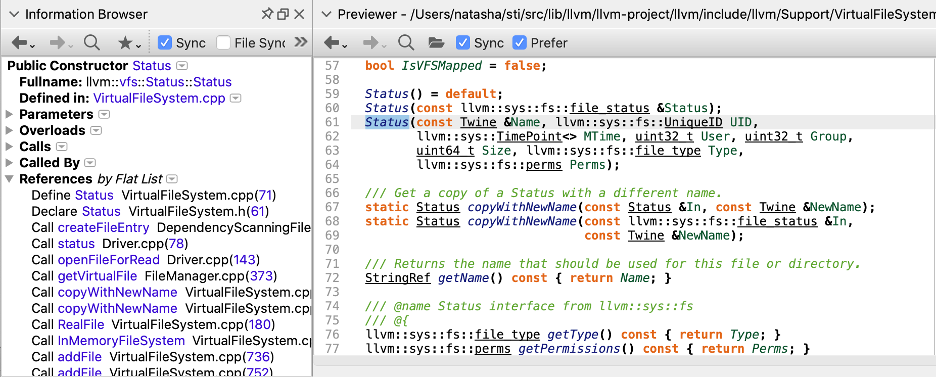Click vfs namespace link in Fullname

click(x=130, y=82)
